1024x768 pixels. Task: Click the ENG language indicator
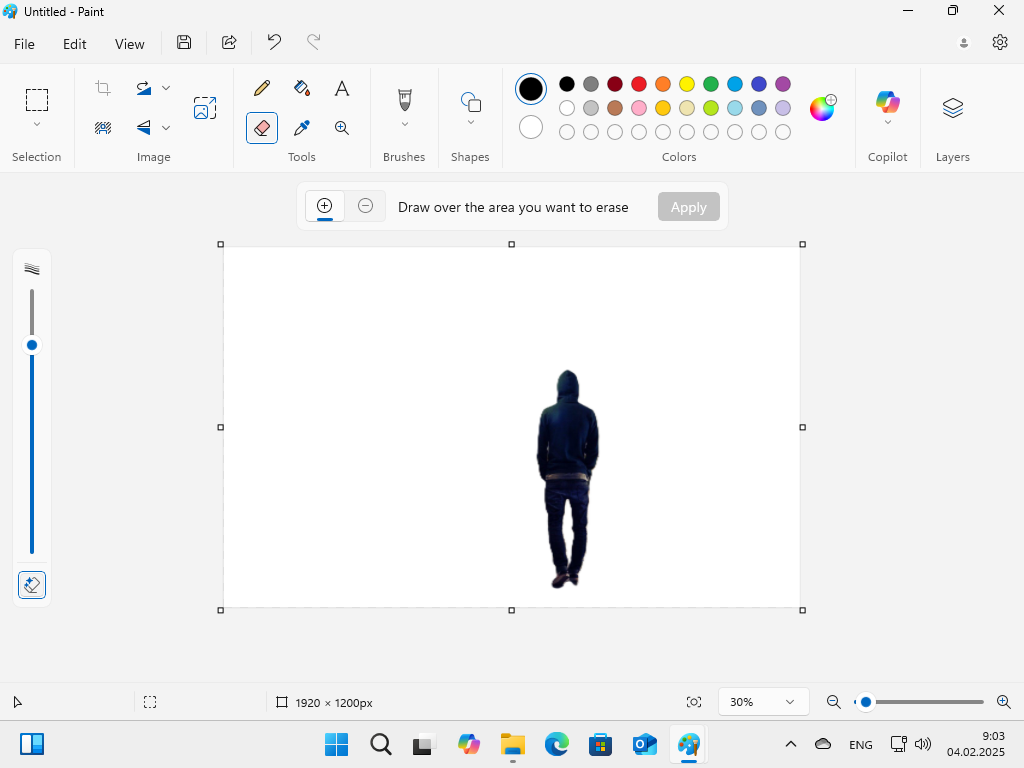[x=861, y=744]
